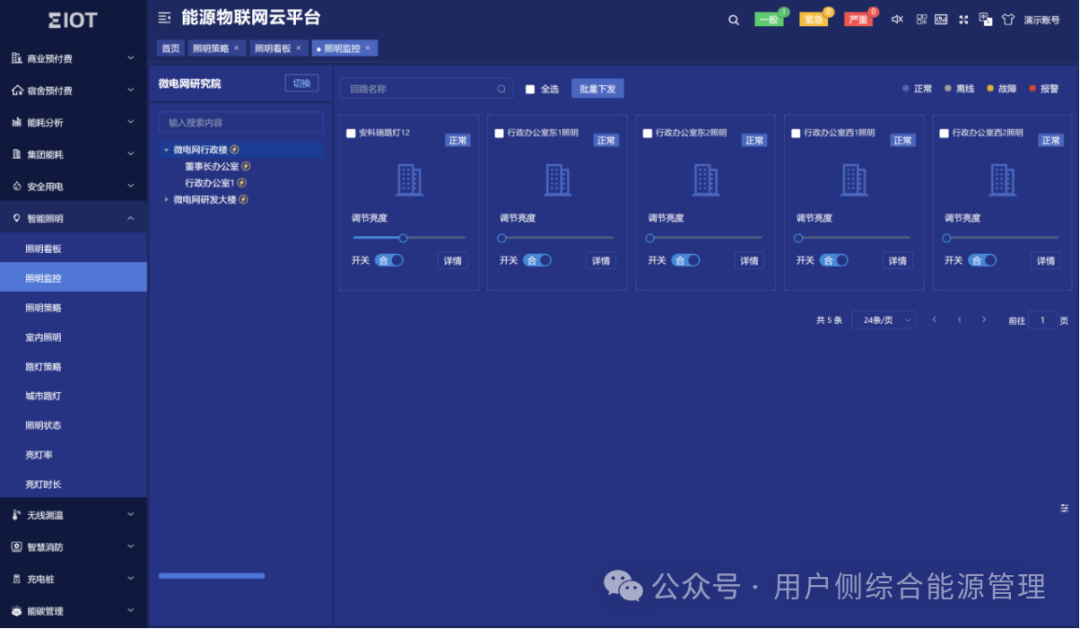Switch language with the translate icon

(985, 19)
